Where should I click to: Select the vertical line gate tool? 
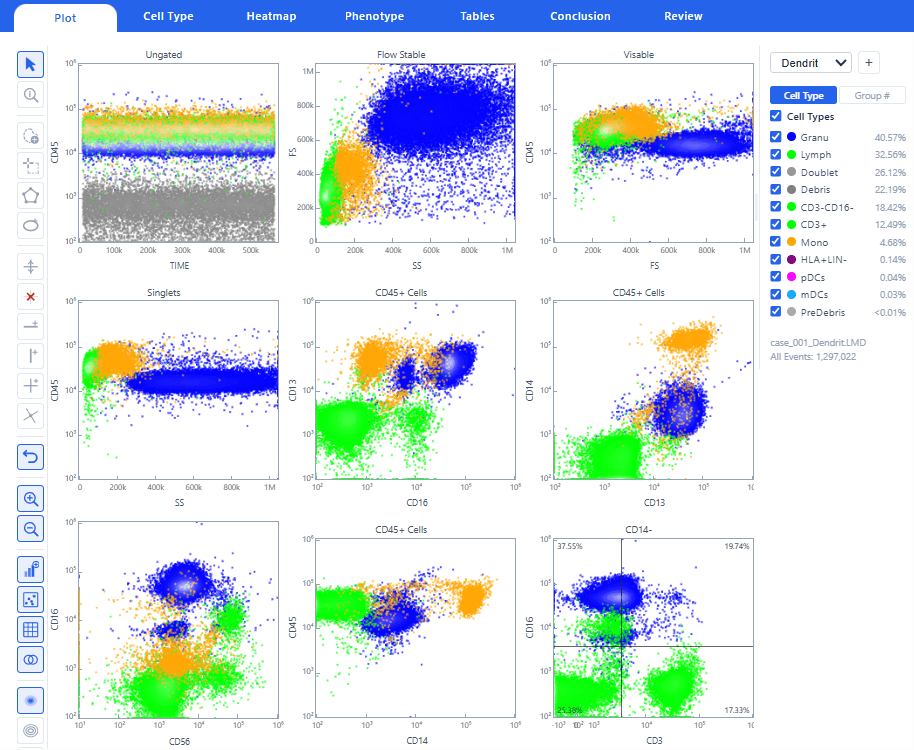click(30, 355)
